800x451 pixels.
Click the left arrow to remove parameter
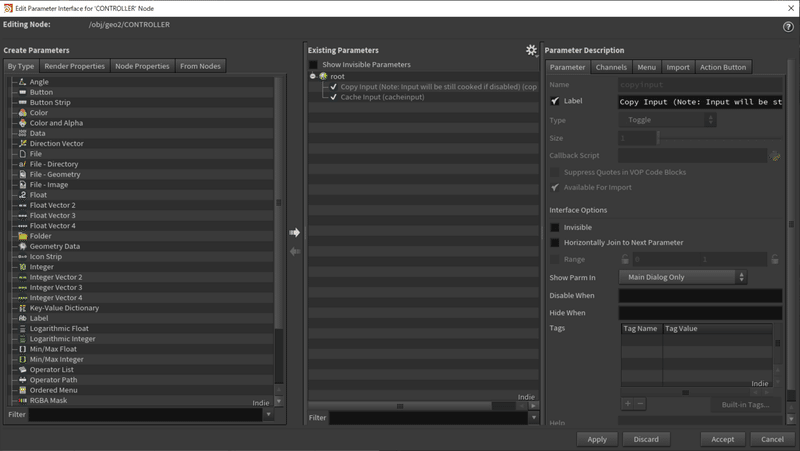(x=294, y=252)
